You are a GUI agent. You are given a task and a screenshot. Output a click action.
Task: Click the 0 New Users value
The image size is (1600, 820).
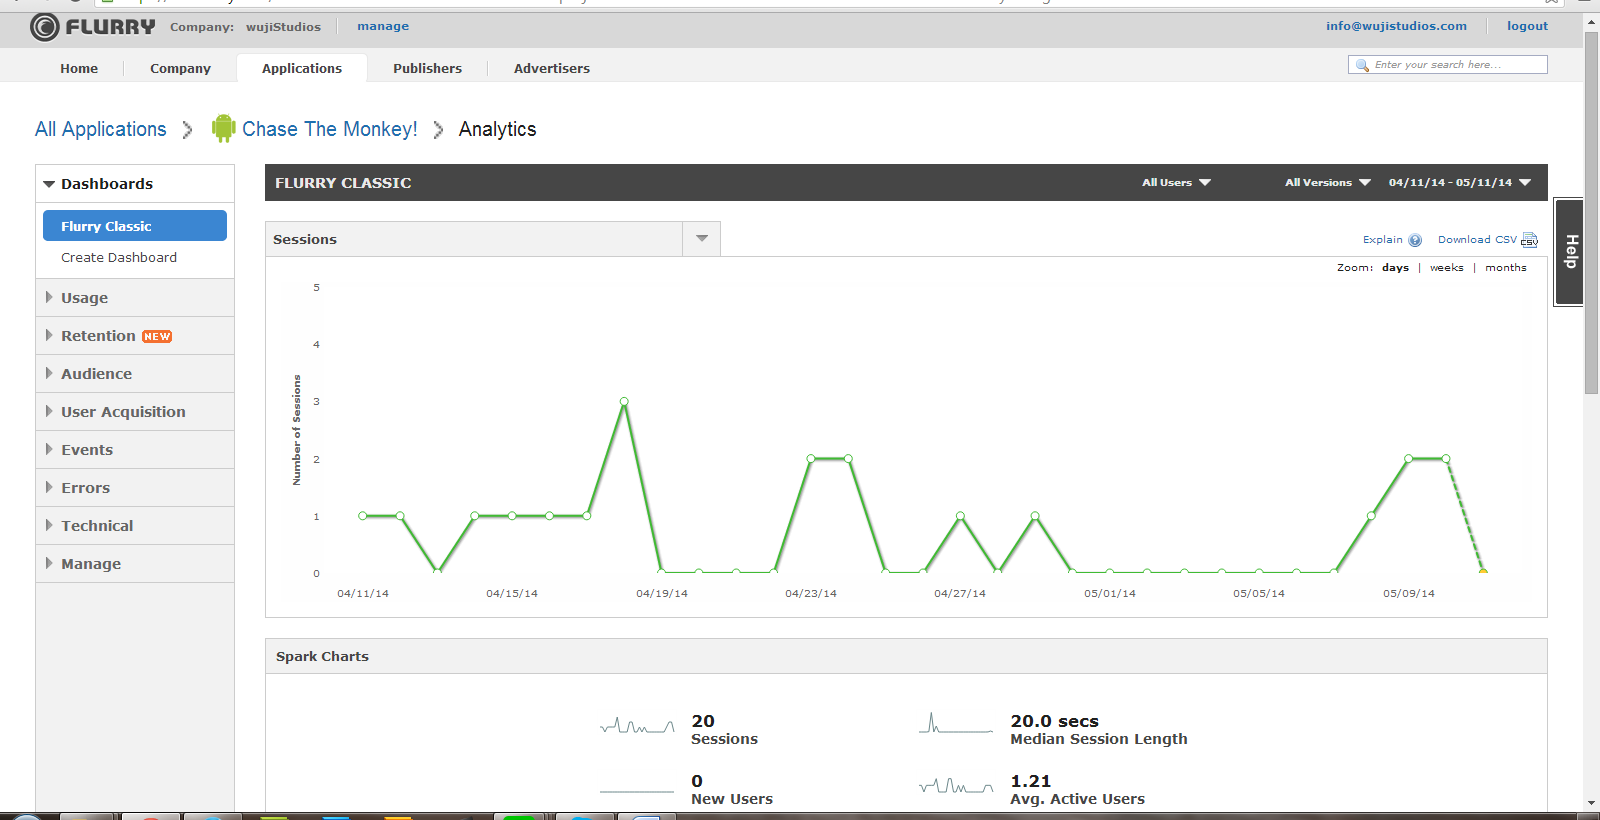(697, 781)
